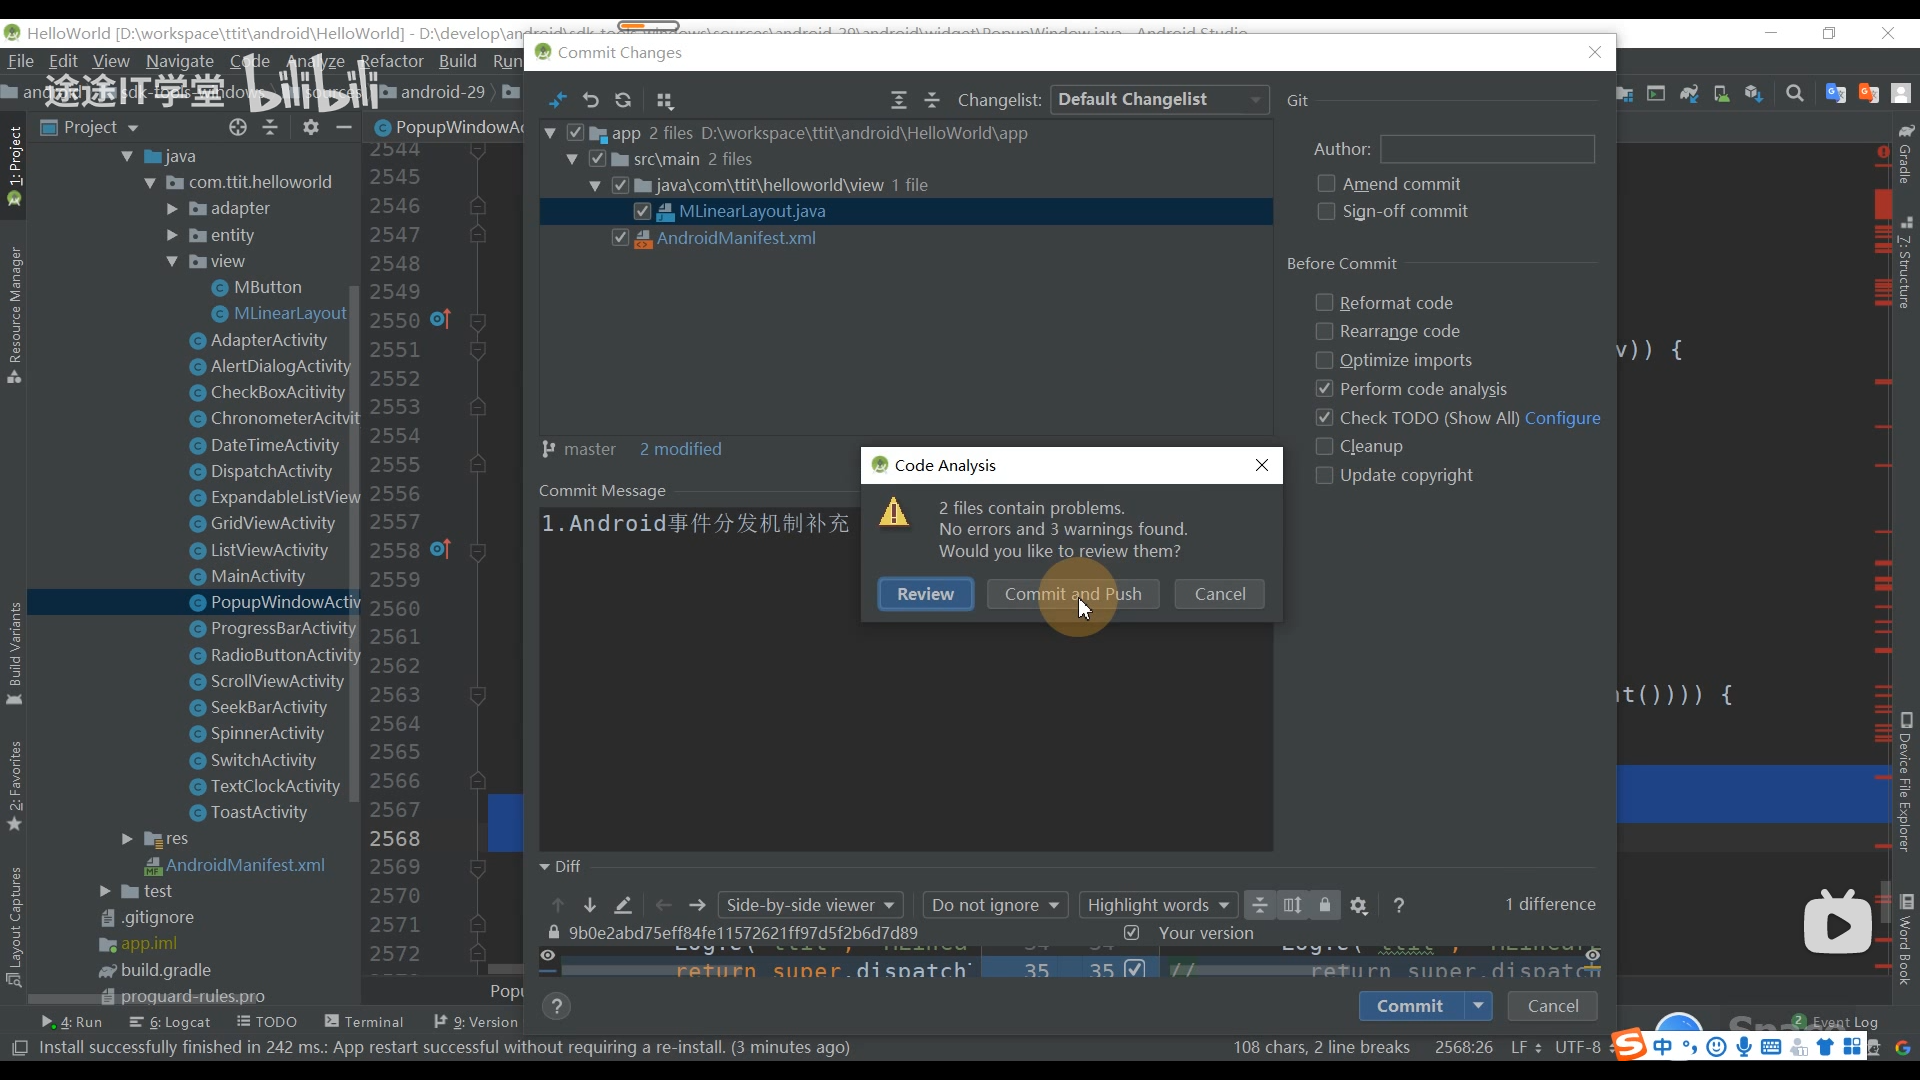Viewport: 1920px width, 1080px height.
Task: Open Diff settings gear icon
Action: point(1358,905)
